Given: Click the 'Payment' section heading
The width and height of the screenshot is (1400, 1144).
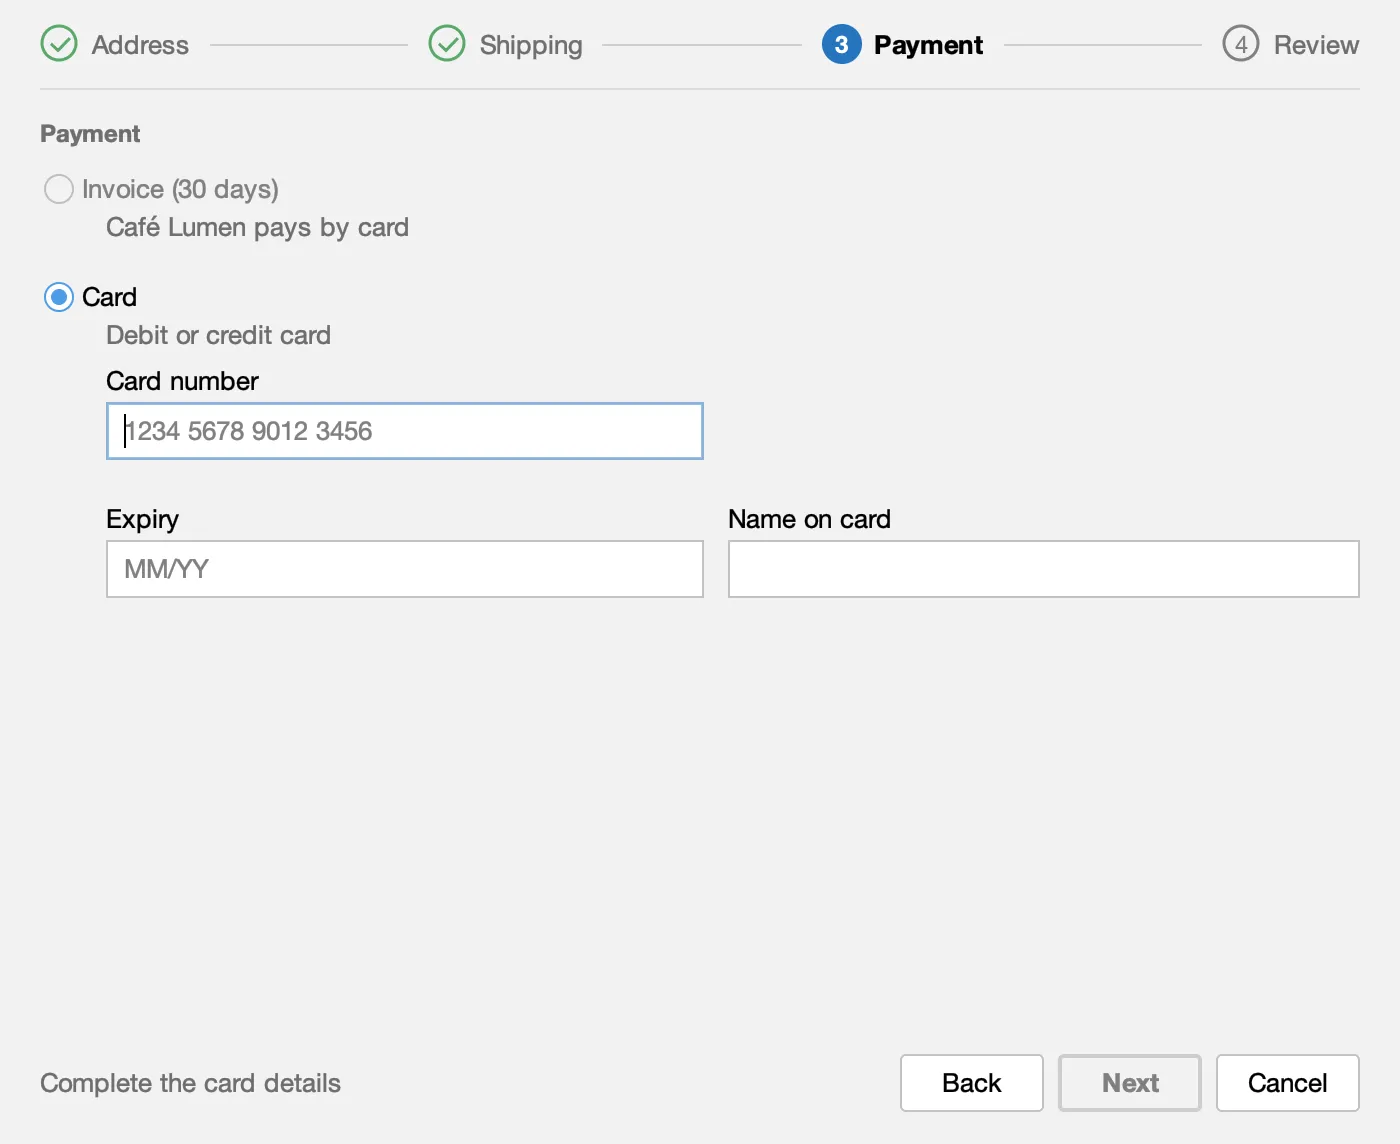Looking at the screenshot, I should (x=90, y=134).
